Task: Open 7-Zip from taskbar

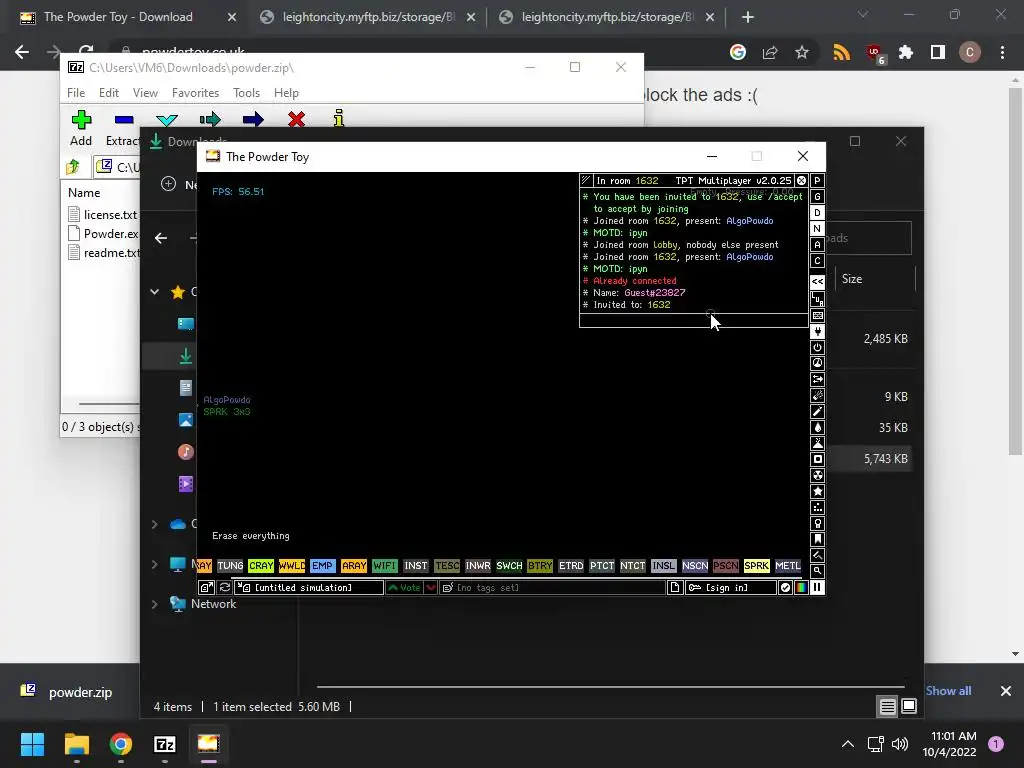Action: point(165,744)
